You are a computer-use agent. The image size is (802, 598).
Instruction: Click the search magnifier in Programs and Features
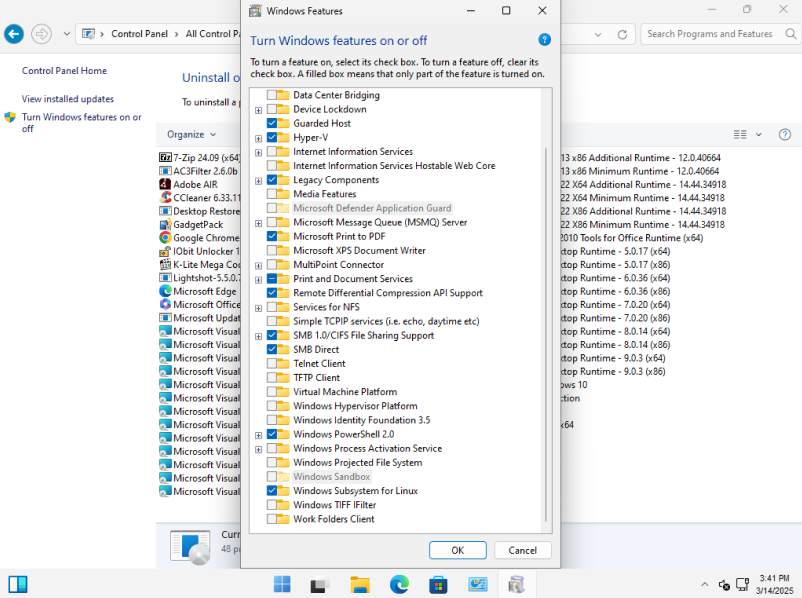pyautogui.click(x=790, y=34)
